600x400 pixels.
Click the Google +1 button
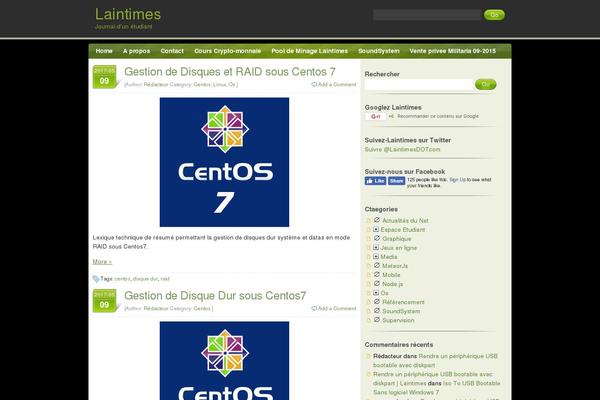point(375,116)
